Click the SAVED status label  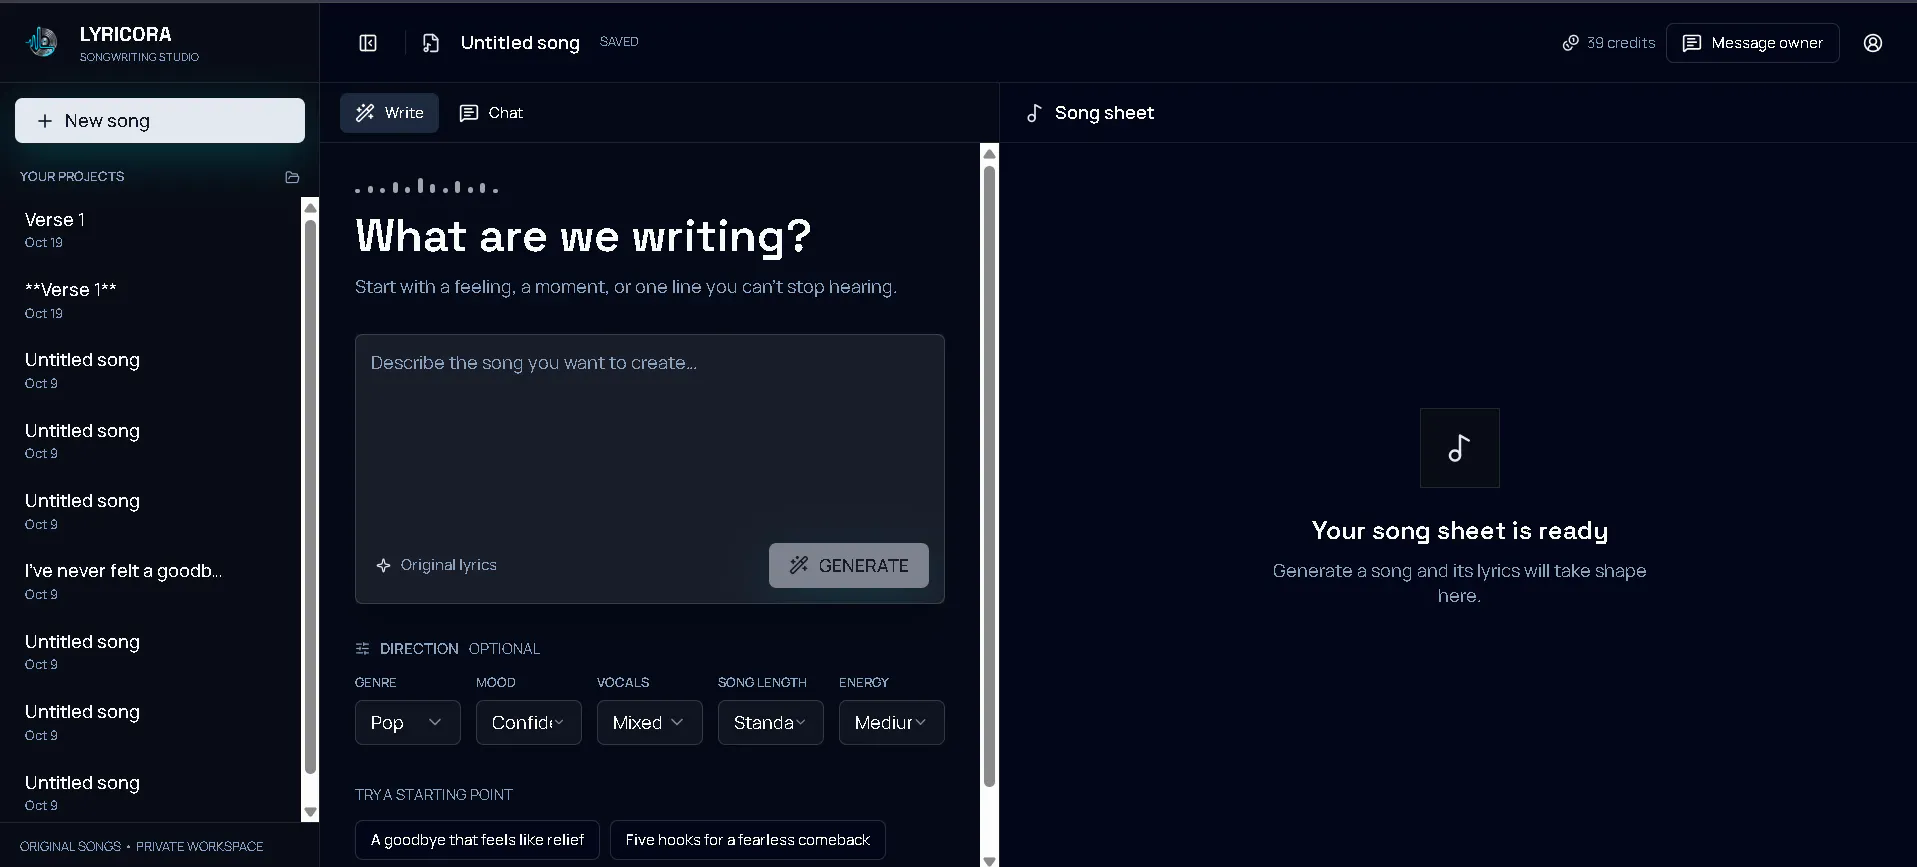619,42
